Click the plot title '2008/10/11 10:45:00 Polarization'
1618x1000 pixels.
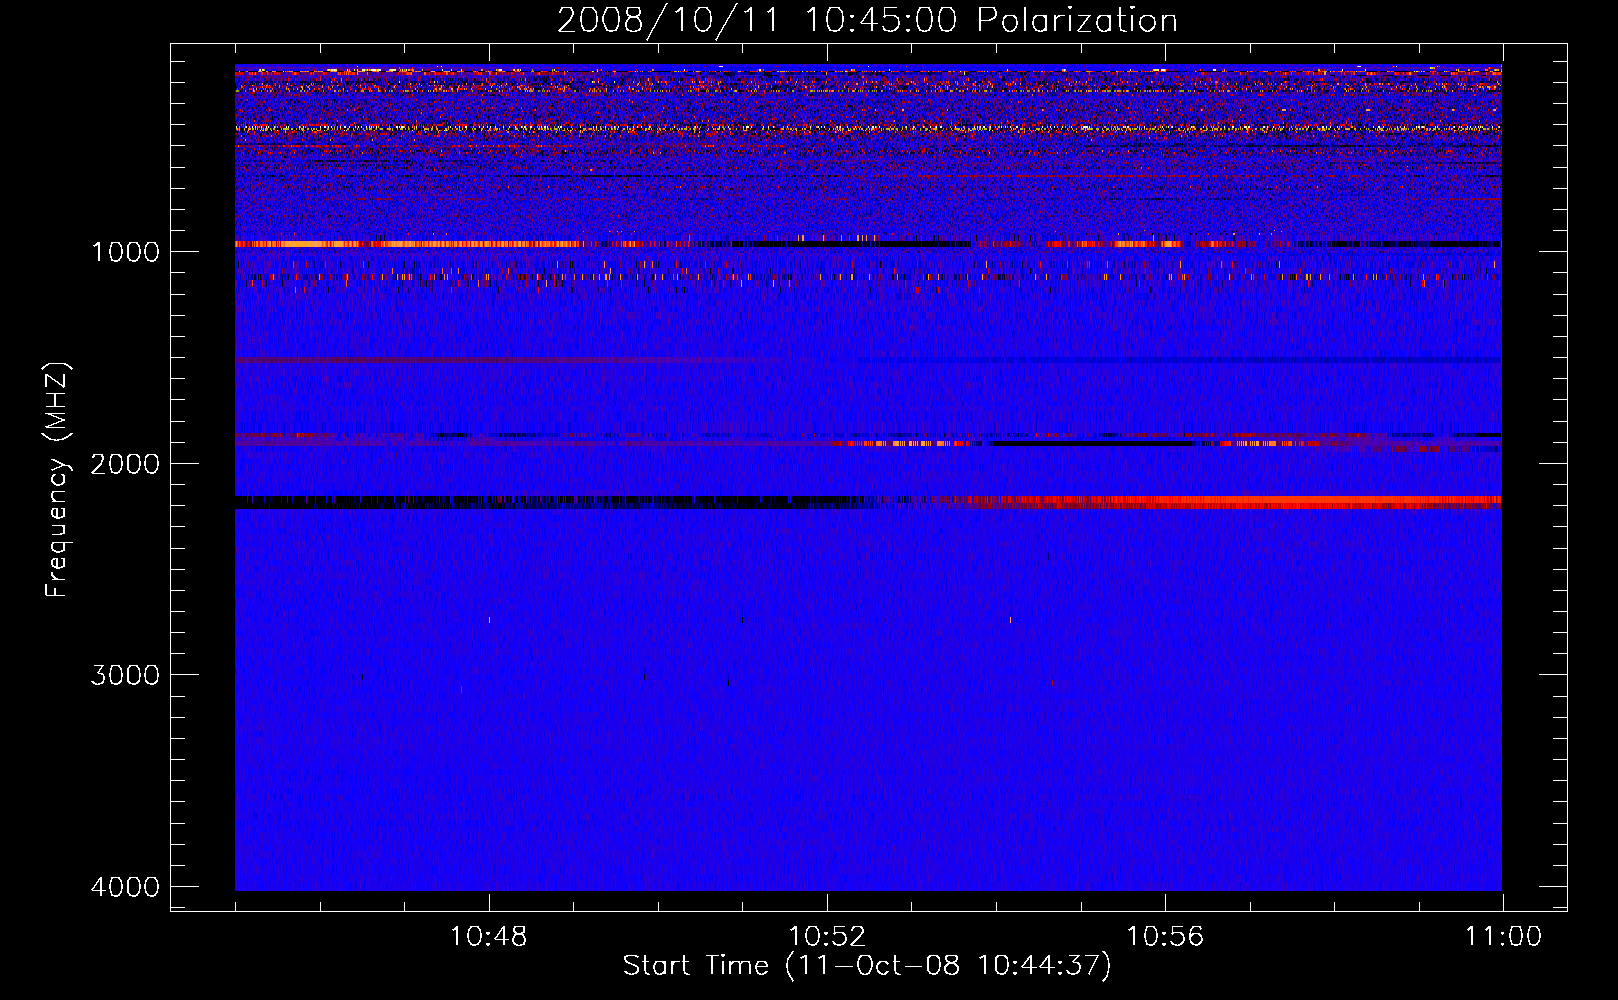[867, 20]
